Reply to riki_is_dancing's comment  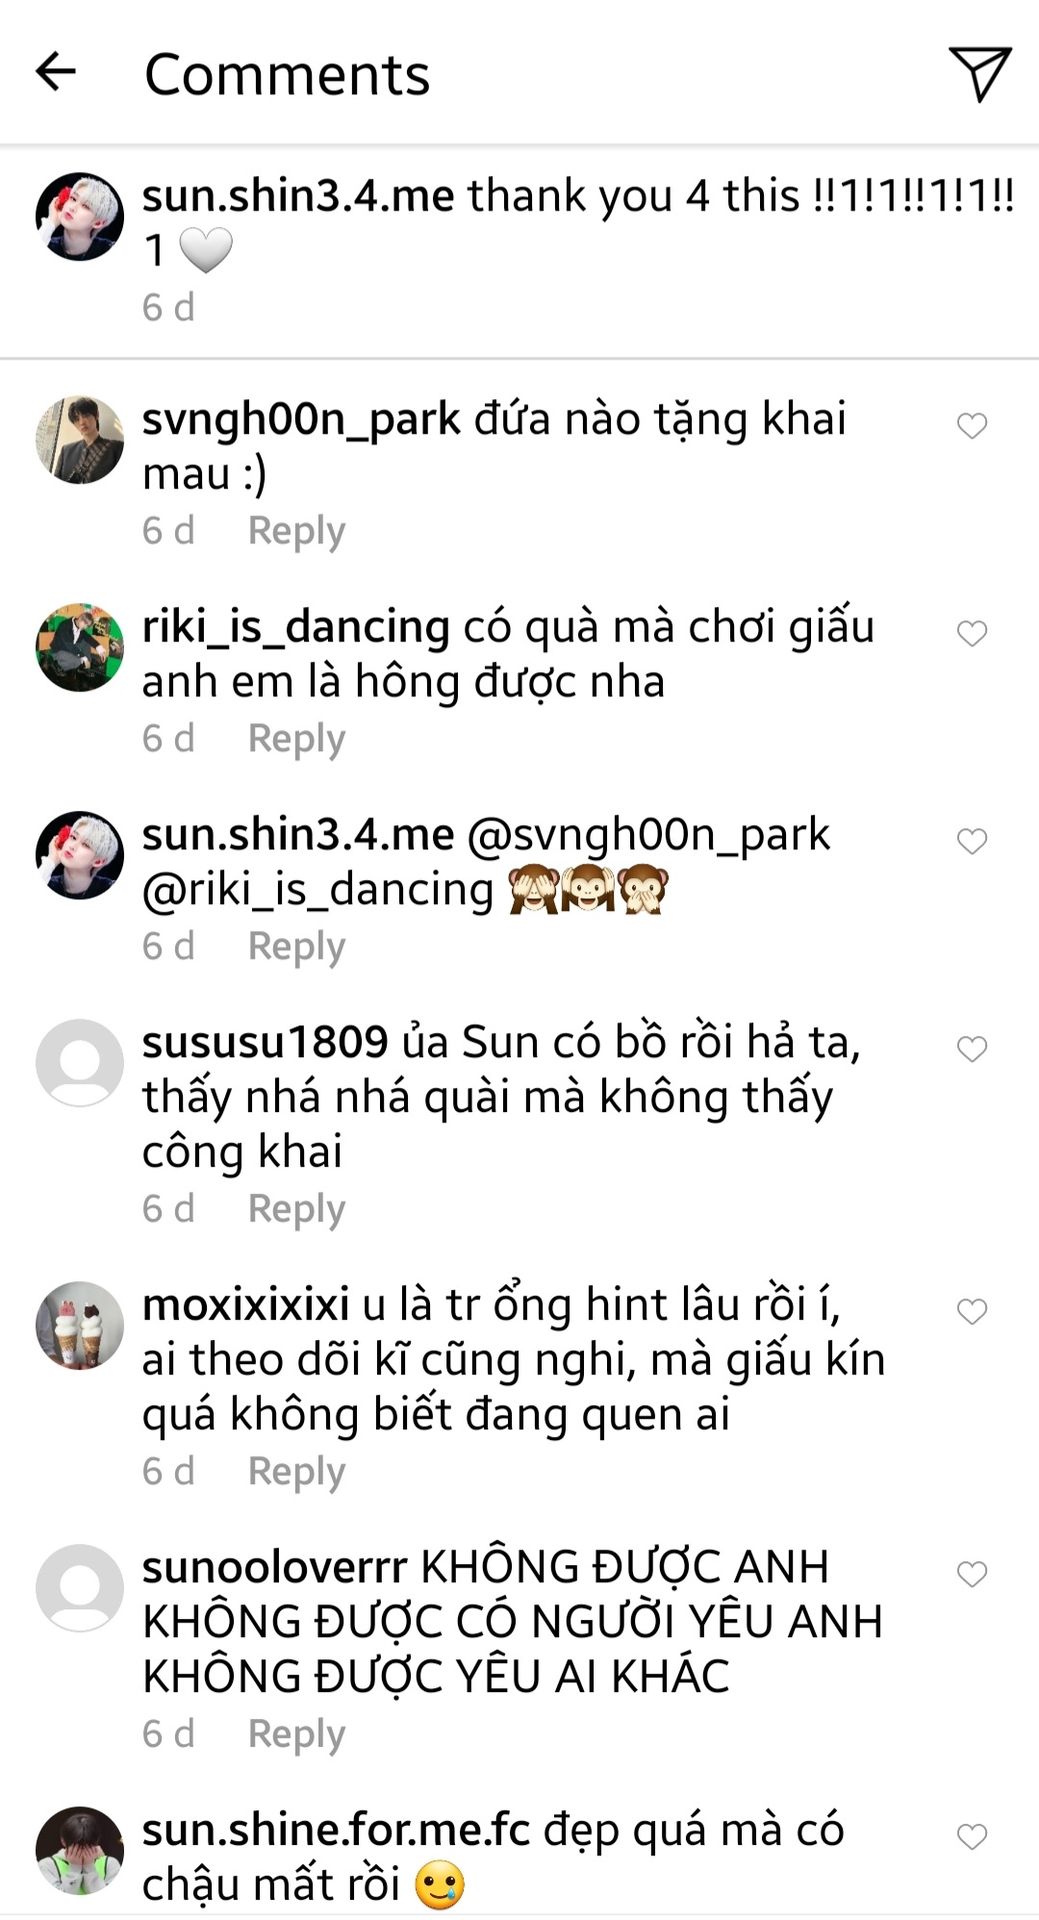[296, 738]
